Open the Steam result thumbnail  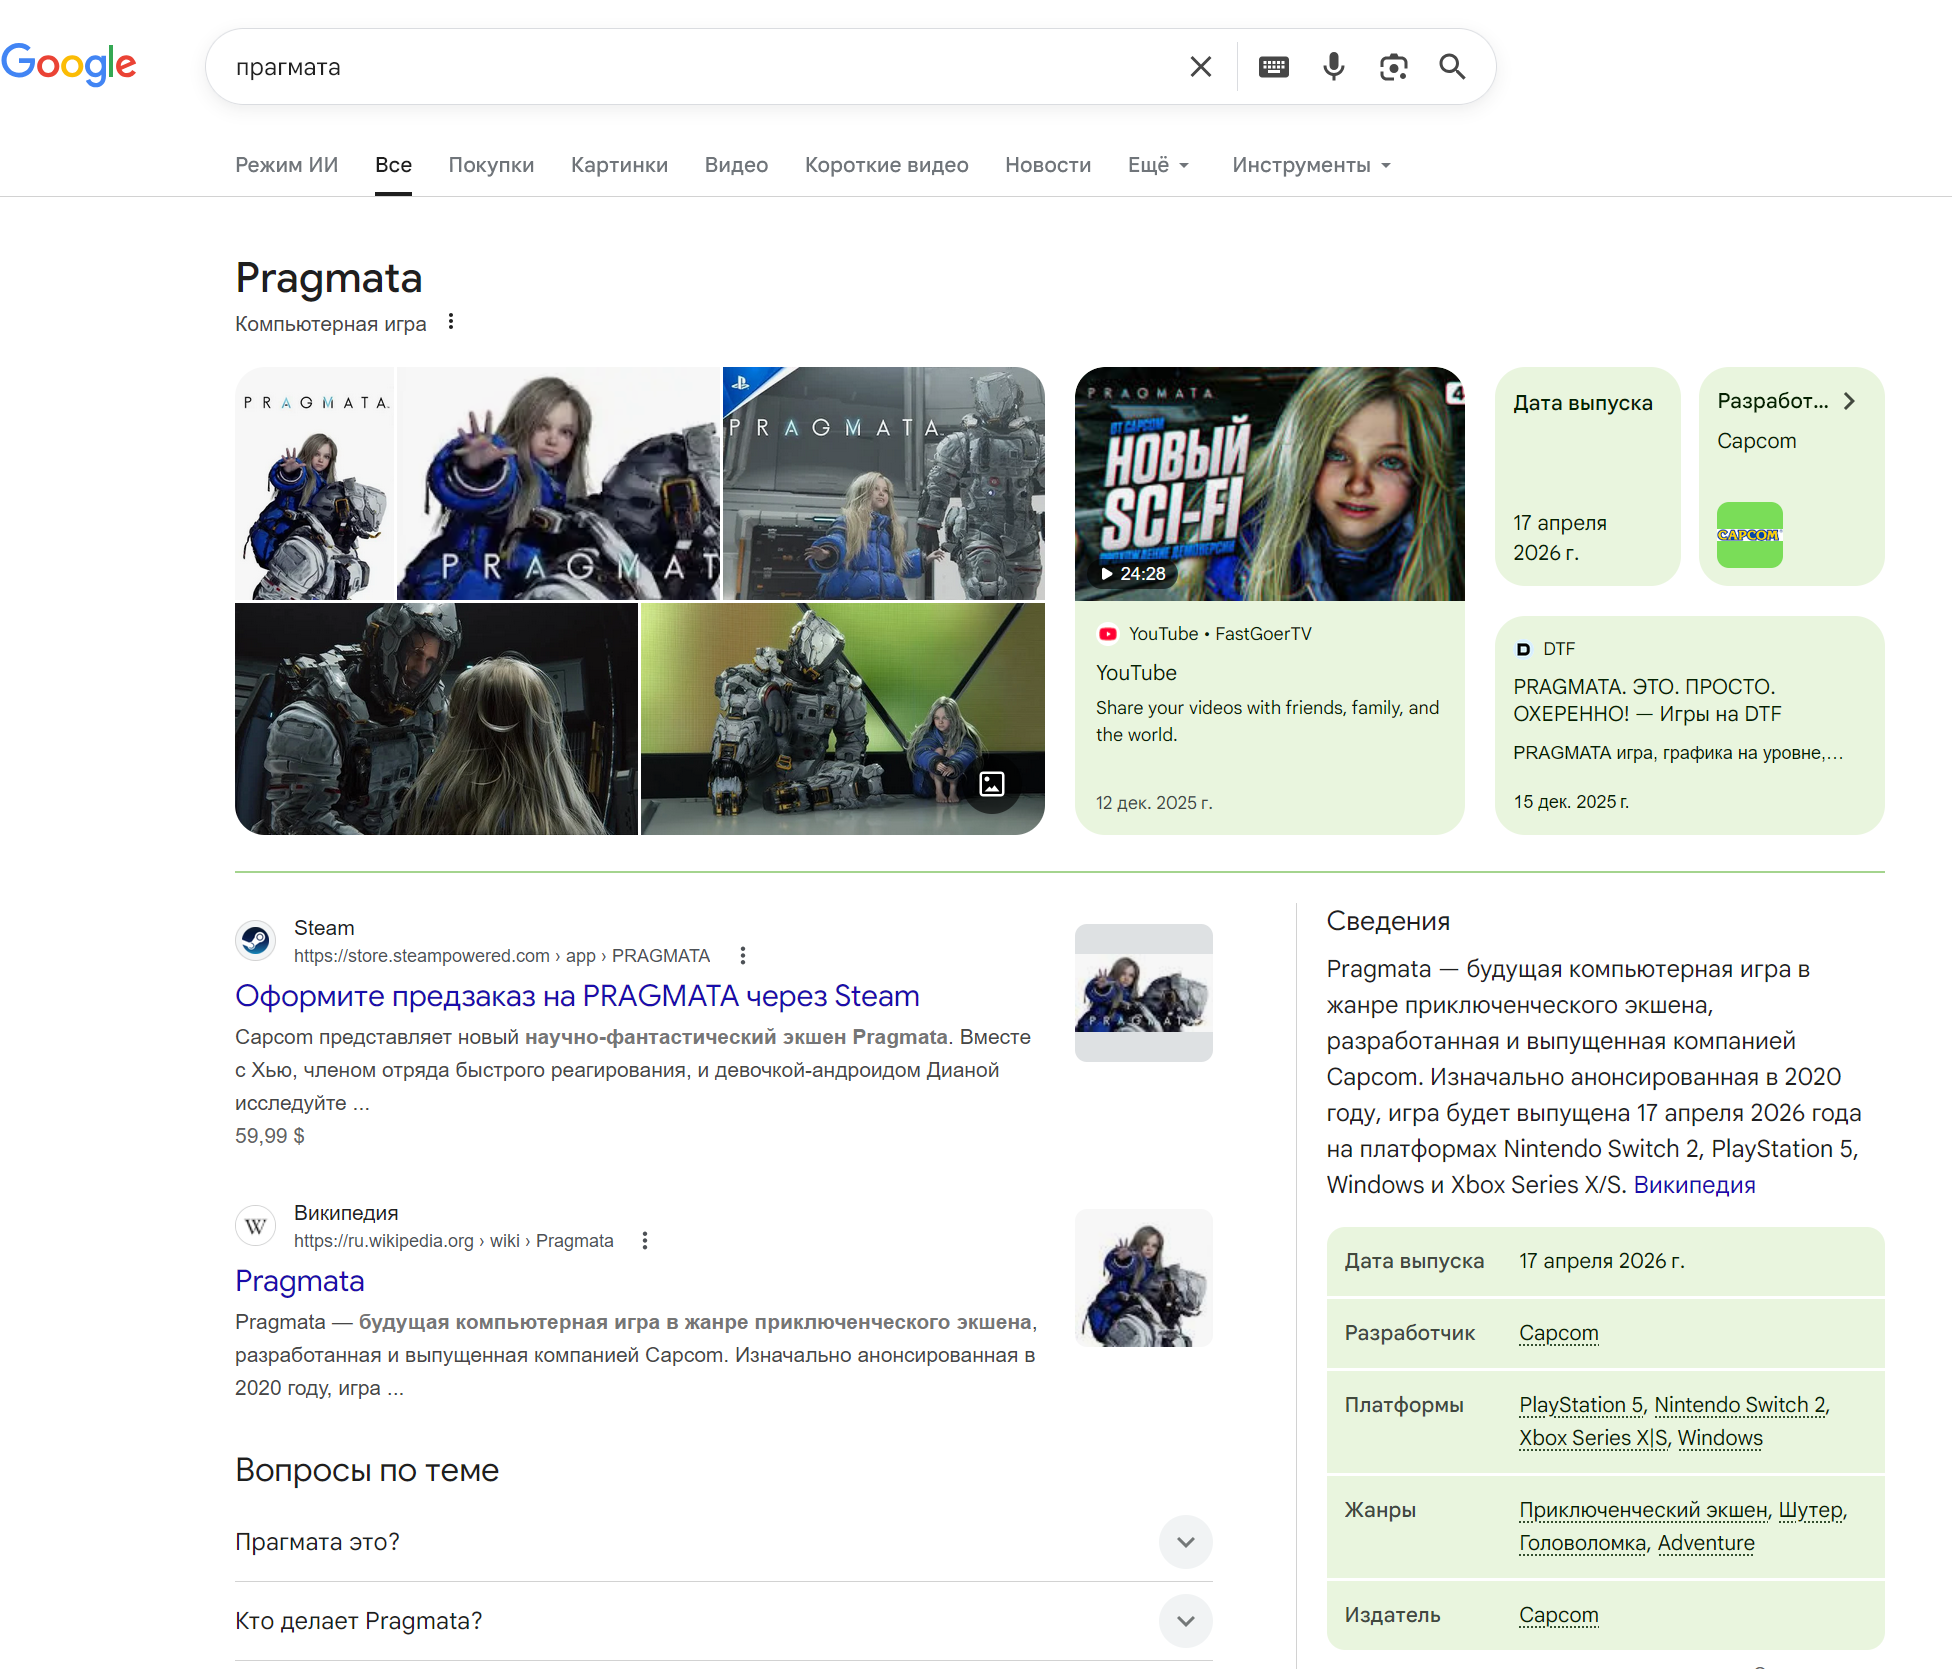(1143, 993)
